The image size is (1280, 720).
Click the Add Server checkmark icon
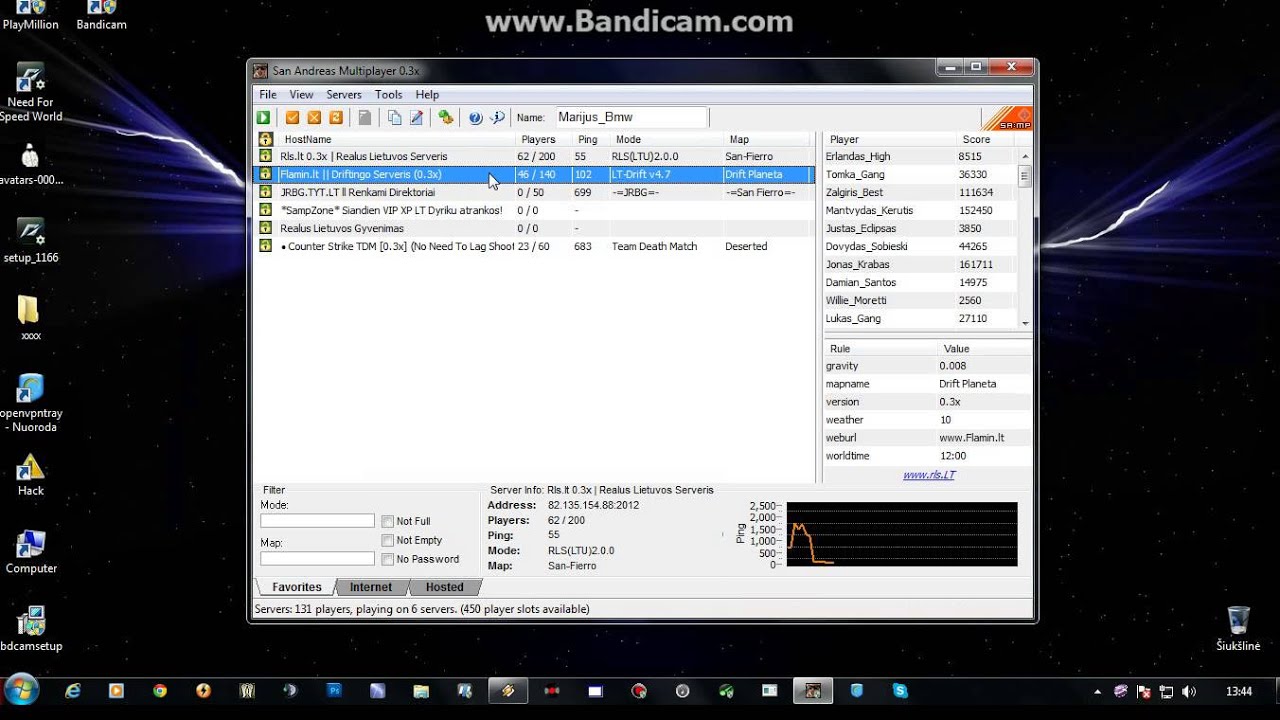click(x=292, y=118)
